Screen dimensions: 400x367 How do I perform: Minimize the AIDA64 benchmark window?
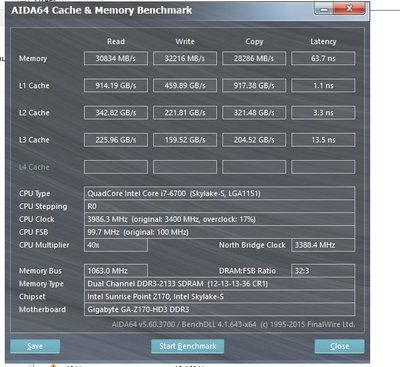click(x=324, y=9)
